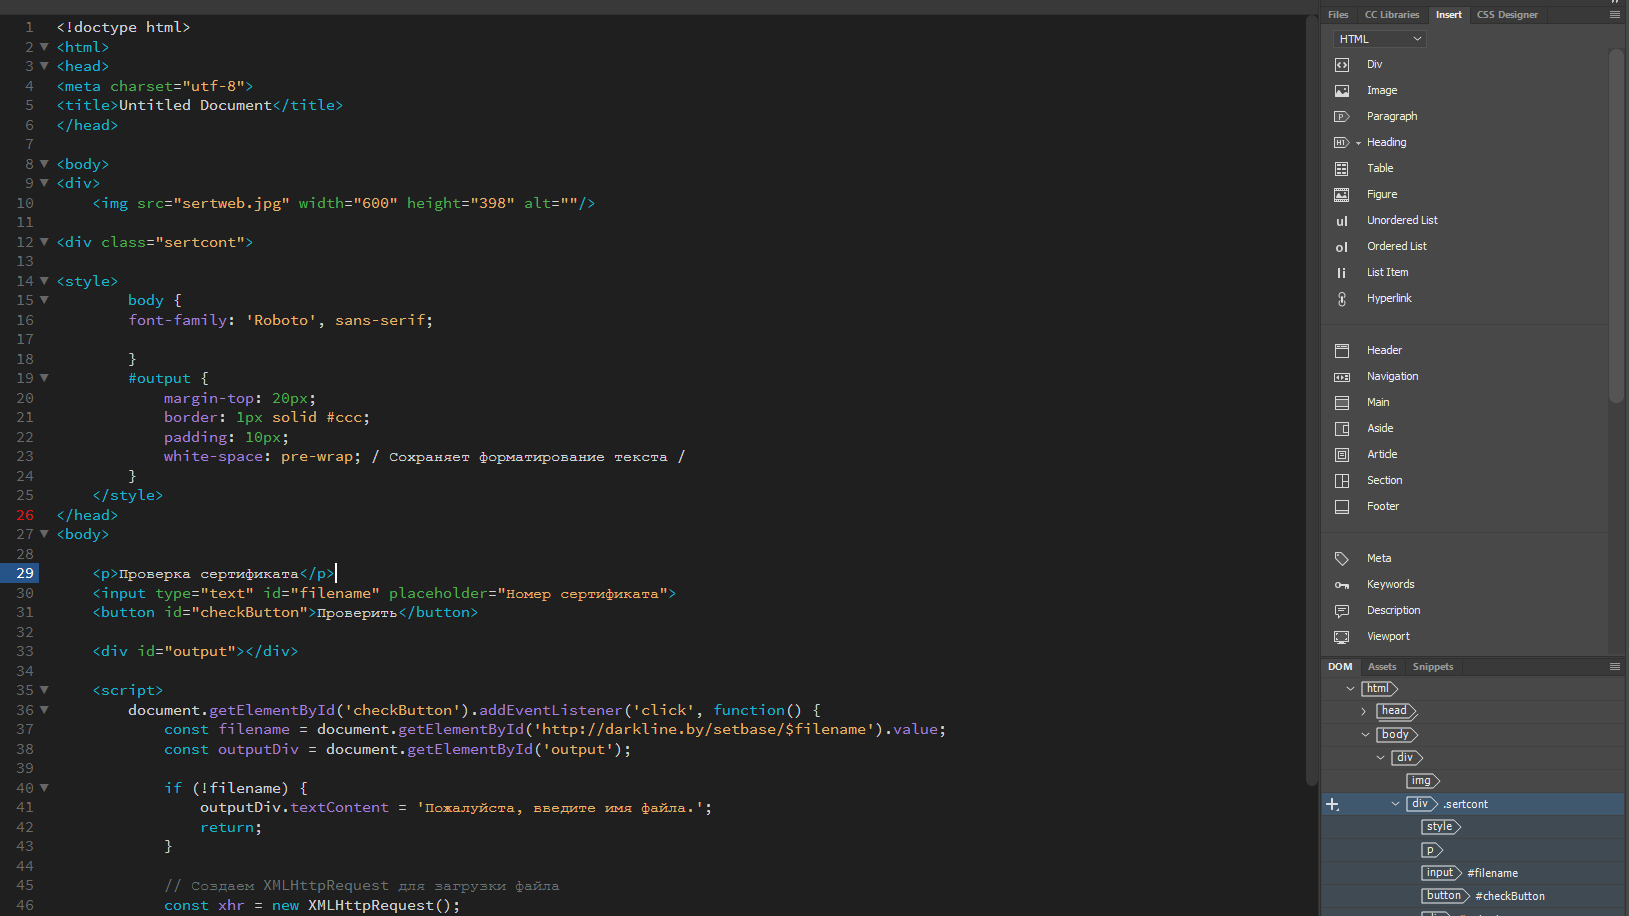Collapse the body node in DOM tree
Screen dimensions: 1629x916
[x=1365, y=735]
